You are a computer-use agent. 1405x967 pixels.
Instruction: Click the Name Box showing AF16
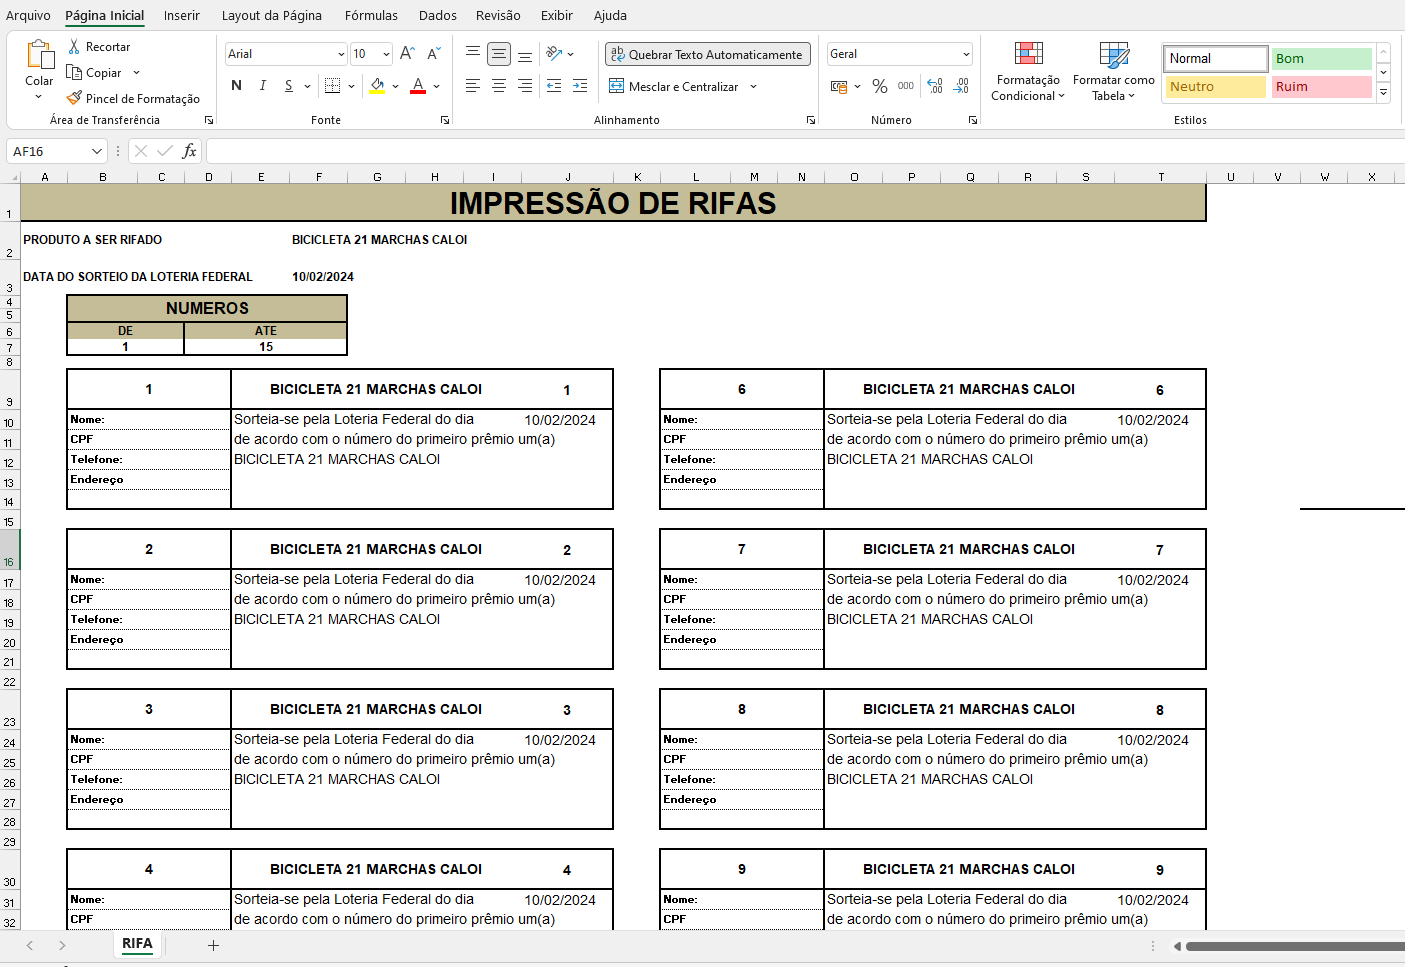(x=48, y=152)
